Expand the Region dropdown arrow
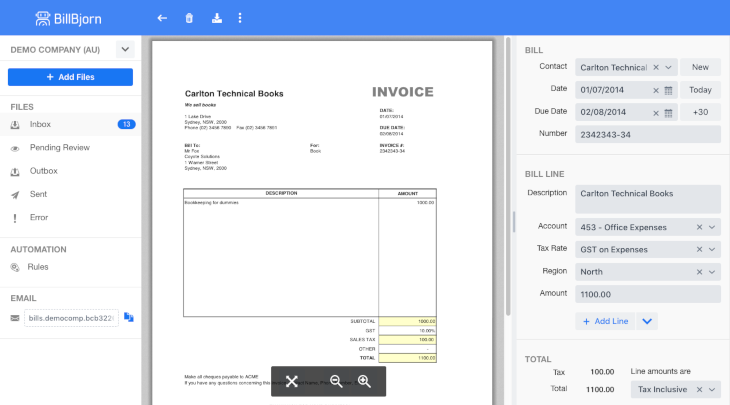The image size is (730, 405). pos(712,272)
